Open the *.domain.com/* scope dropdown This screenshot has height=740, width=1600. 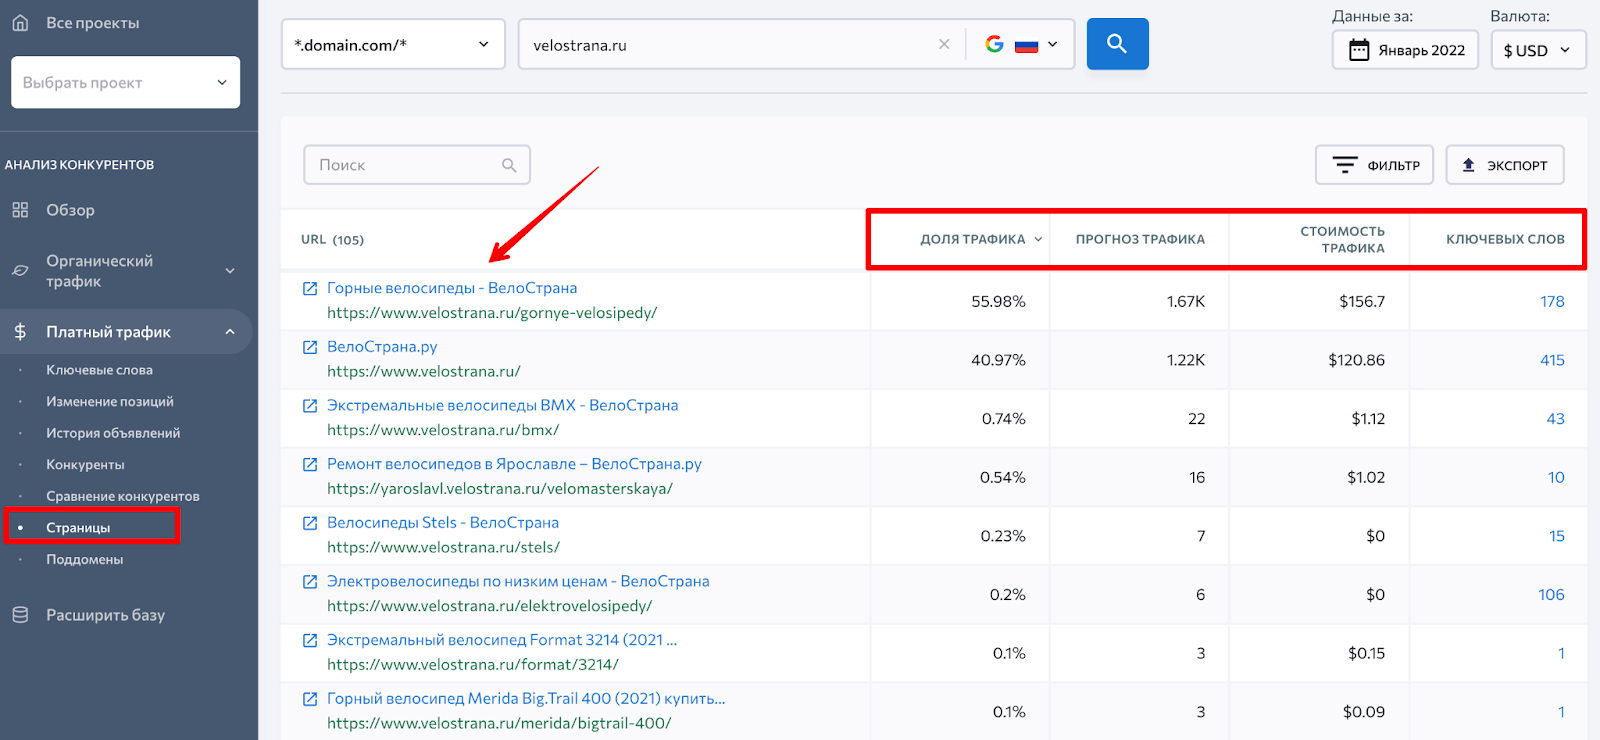[x=393, y=44]
